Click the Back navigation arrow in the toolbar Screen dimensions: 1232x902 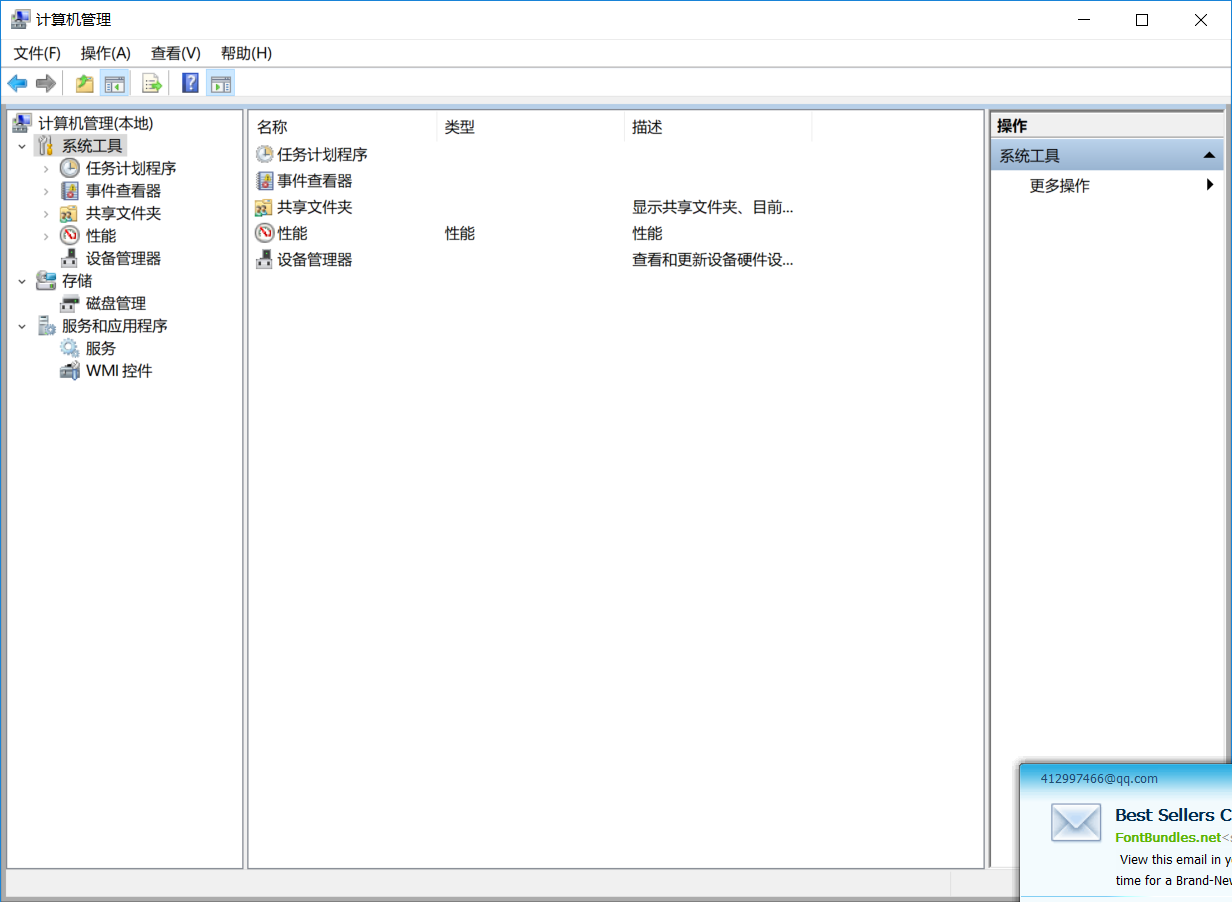coord(17,83)
